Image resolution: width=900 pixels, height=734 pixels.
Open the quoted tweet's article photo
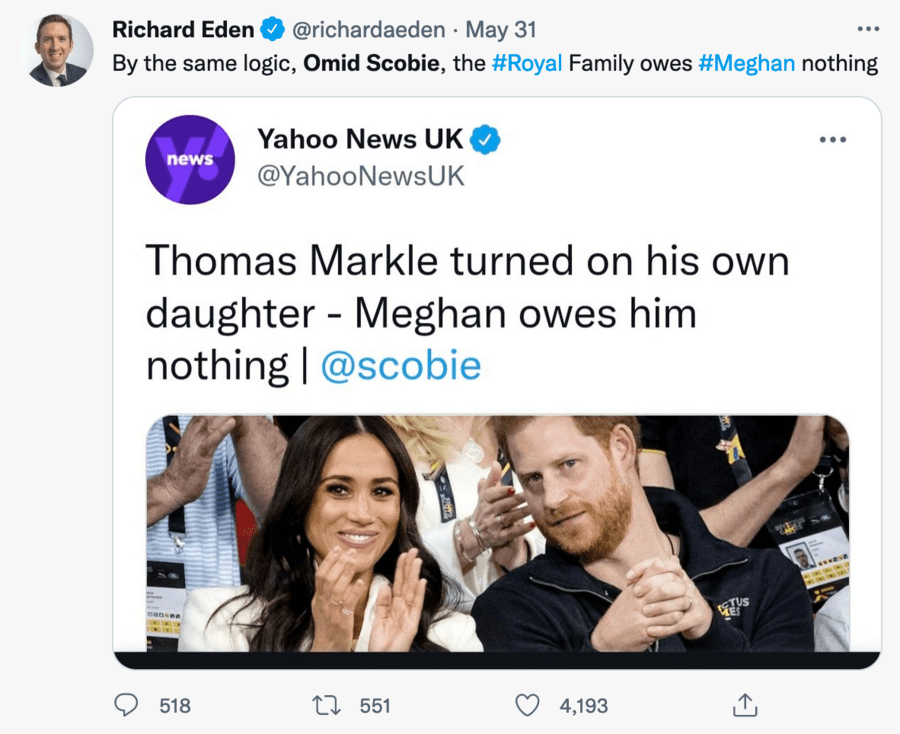pyautogui.click(x=497, y=534)
